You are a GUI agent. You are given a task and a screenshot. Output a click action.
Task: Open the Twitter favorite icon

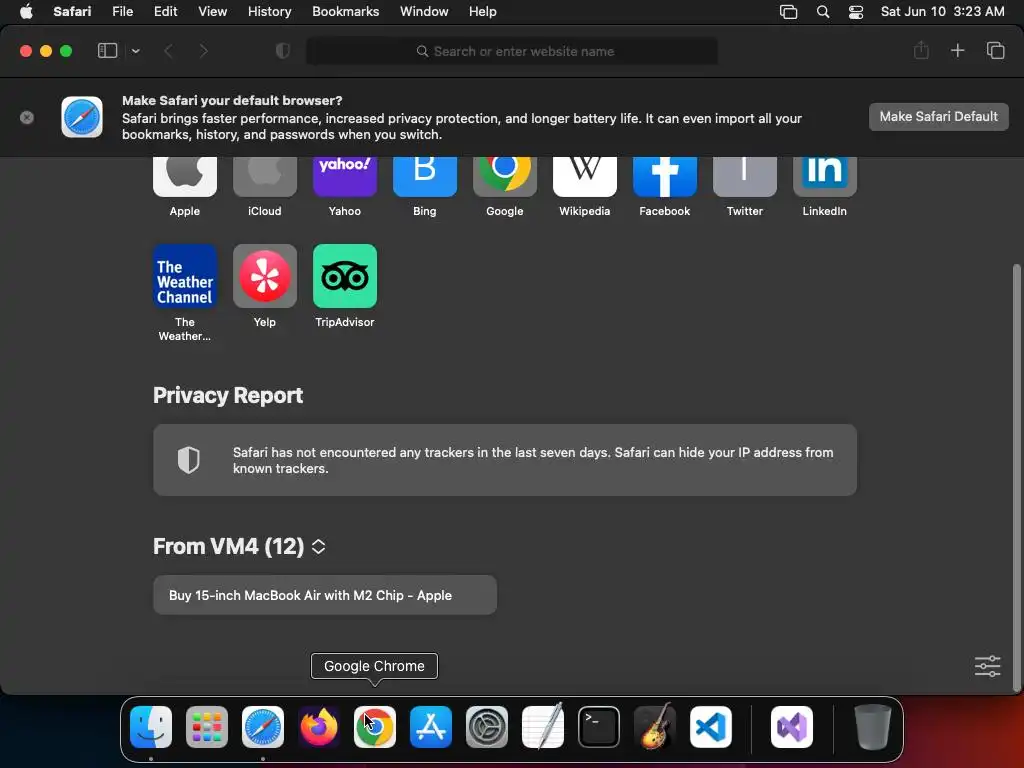click(x=744, y=176)
